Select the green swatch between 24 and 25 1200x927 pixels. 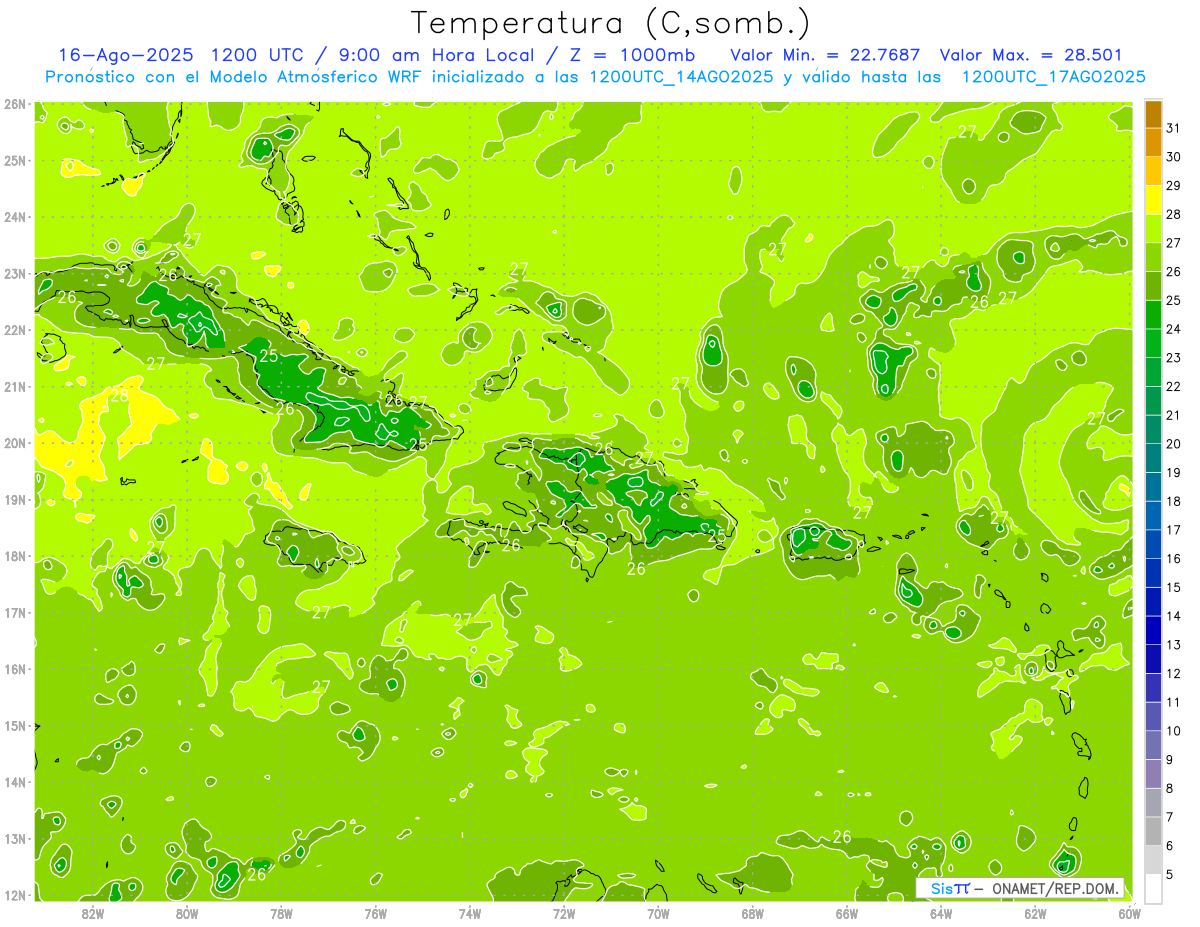click(1153, 314)
